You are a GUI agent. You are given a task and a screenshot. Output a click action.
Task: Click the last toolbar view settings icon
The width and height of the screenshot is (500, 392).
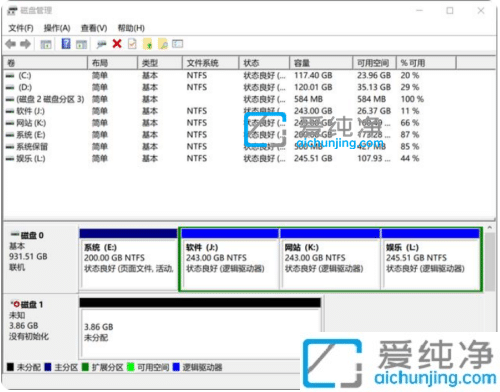click(178, 44)
